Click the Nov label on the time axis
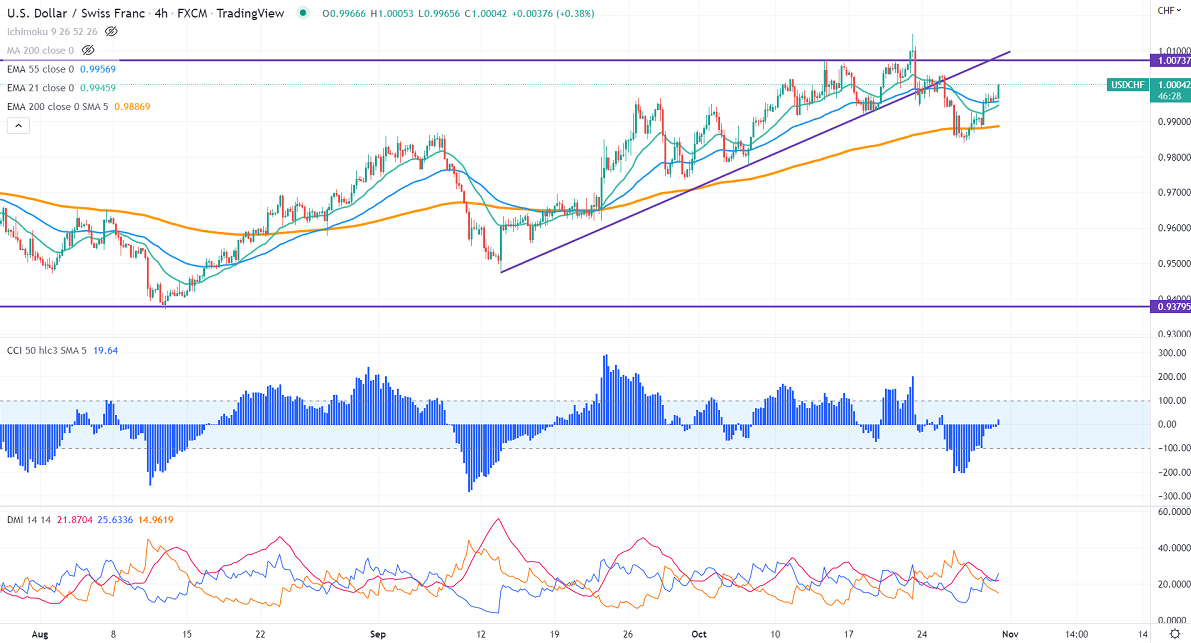The height and width of the screenshot is (643, 1191). (1009, 634)
